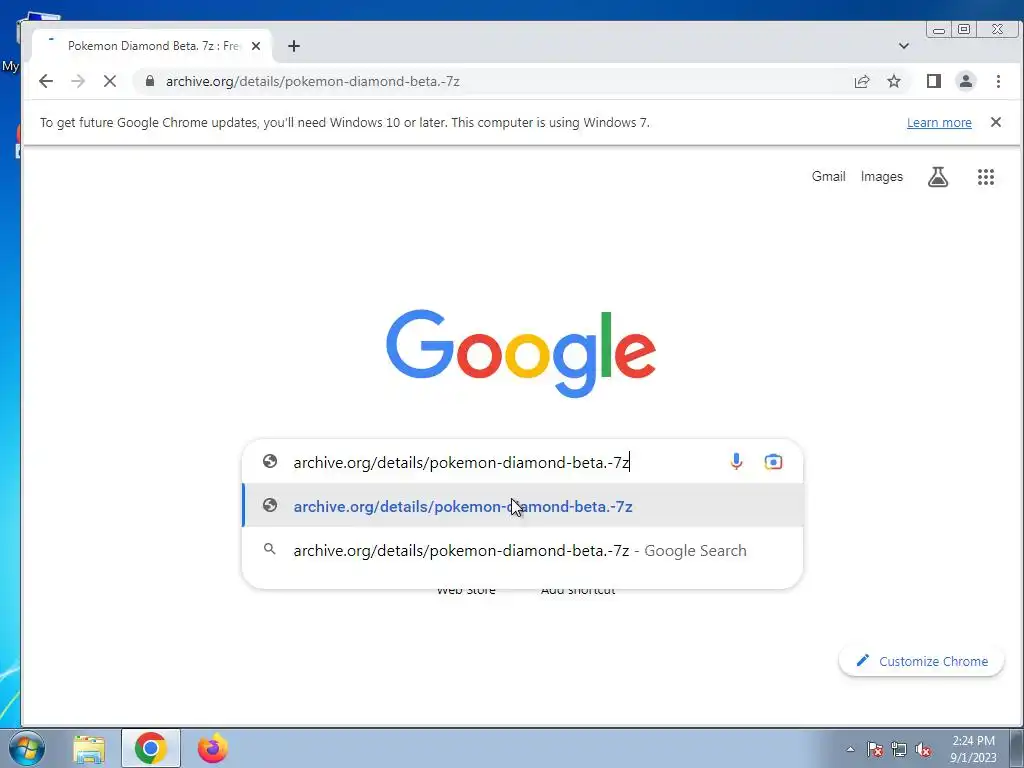Image resolution: width=1024 pixels, height=768 pixels.
Task: Open Google Images link
Action: [881, 176]
